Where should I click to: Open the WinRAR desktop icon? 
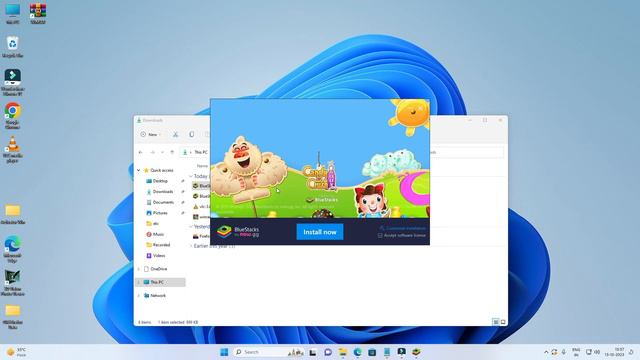[38, 14]
